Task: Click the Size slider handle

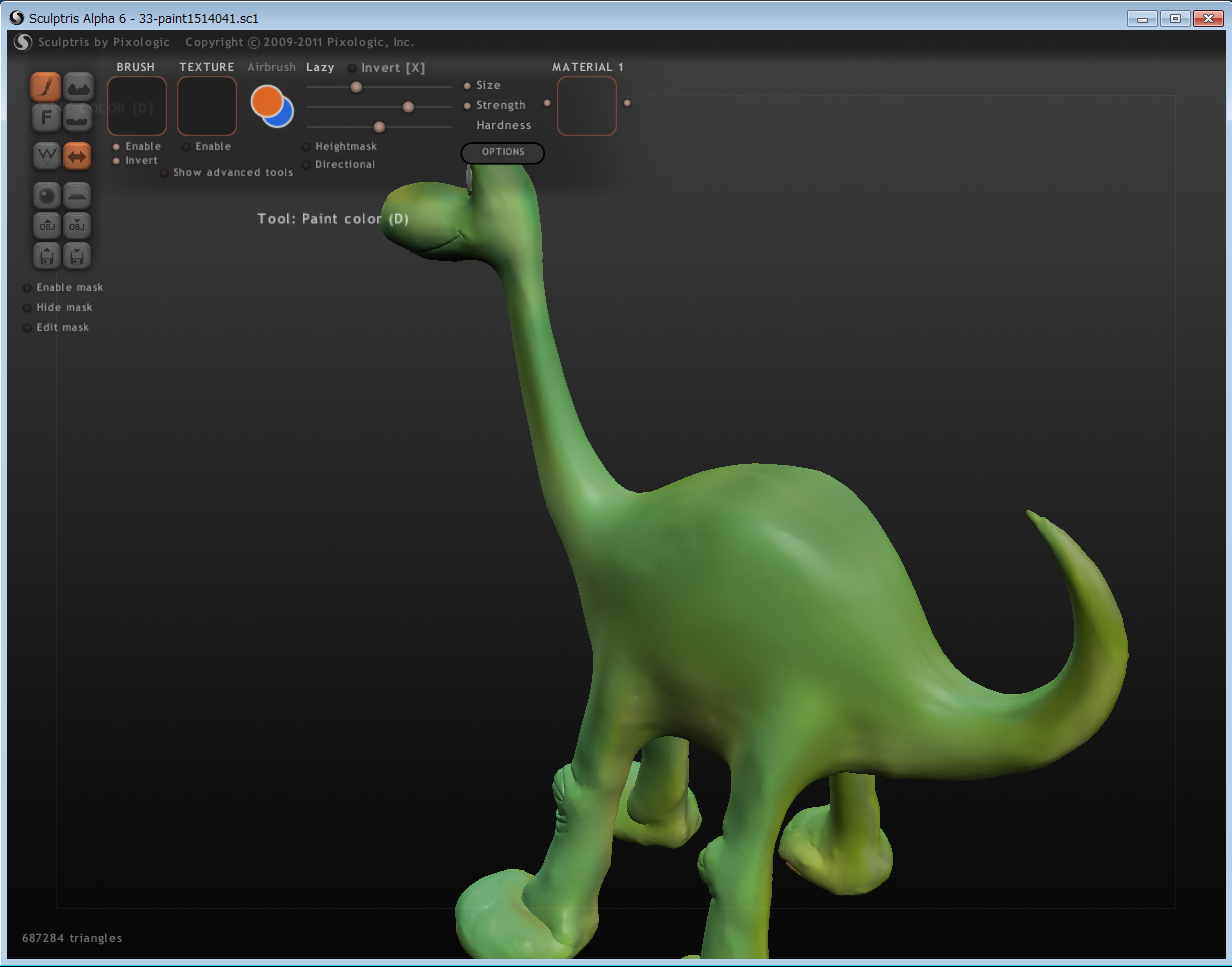Action: [x=356, y=87]
